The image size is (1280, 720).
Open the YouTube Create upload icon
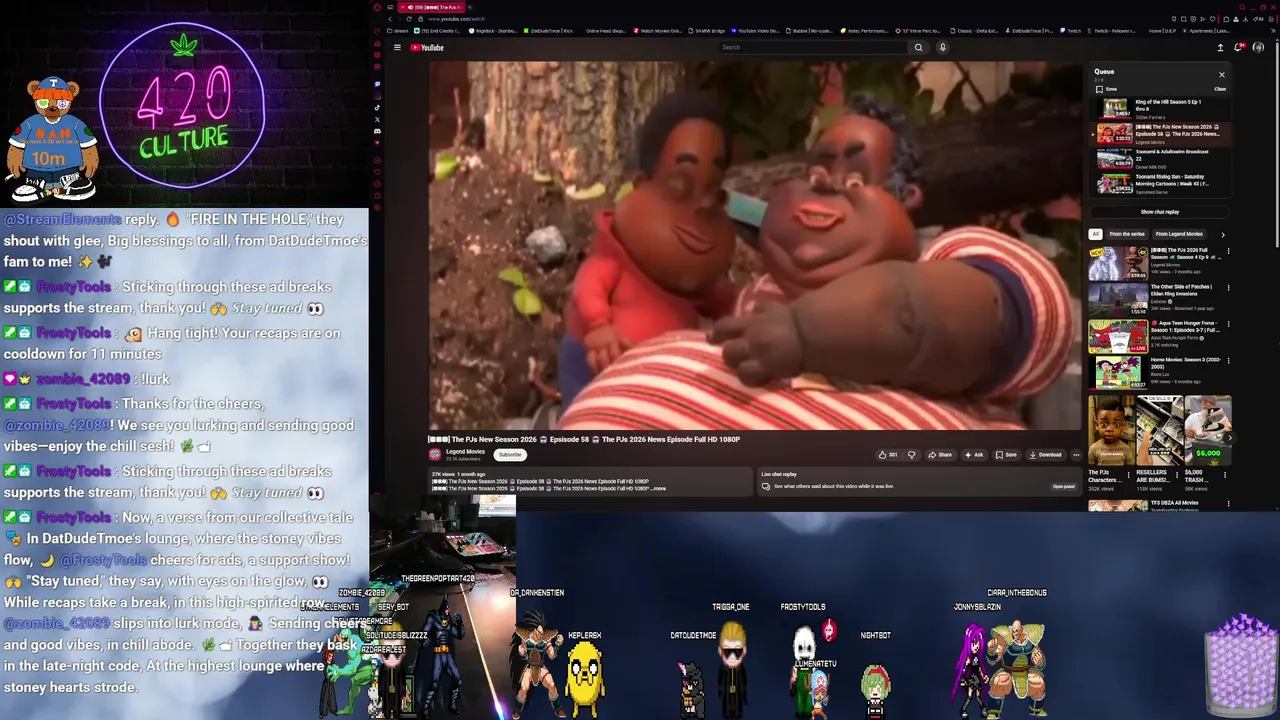tap(1220, 47)
